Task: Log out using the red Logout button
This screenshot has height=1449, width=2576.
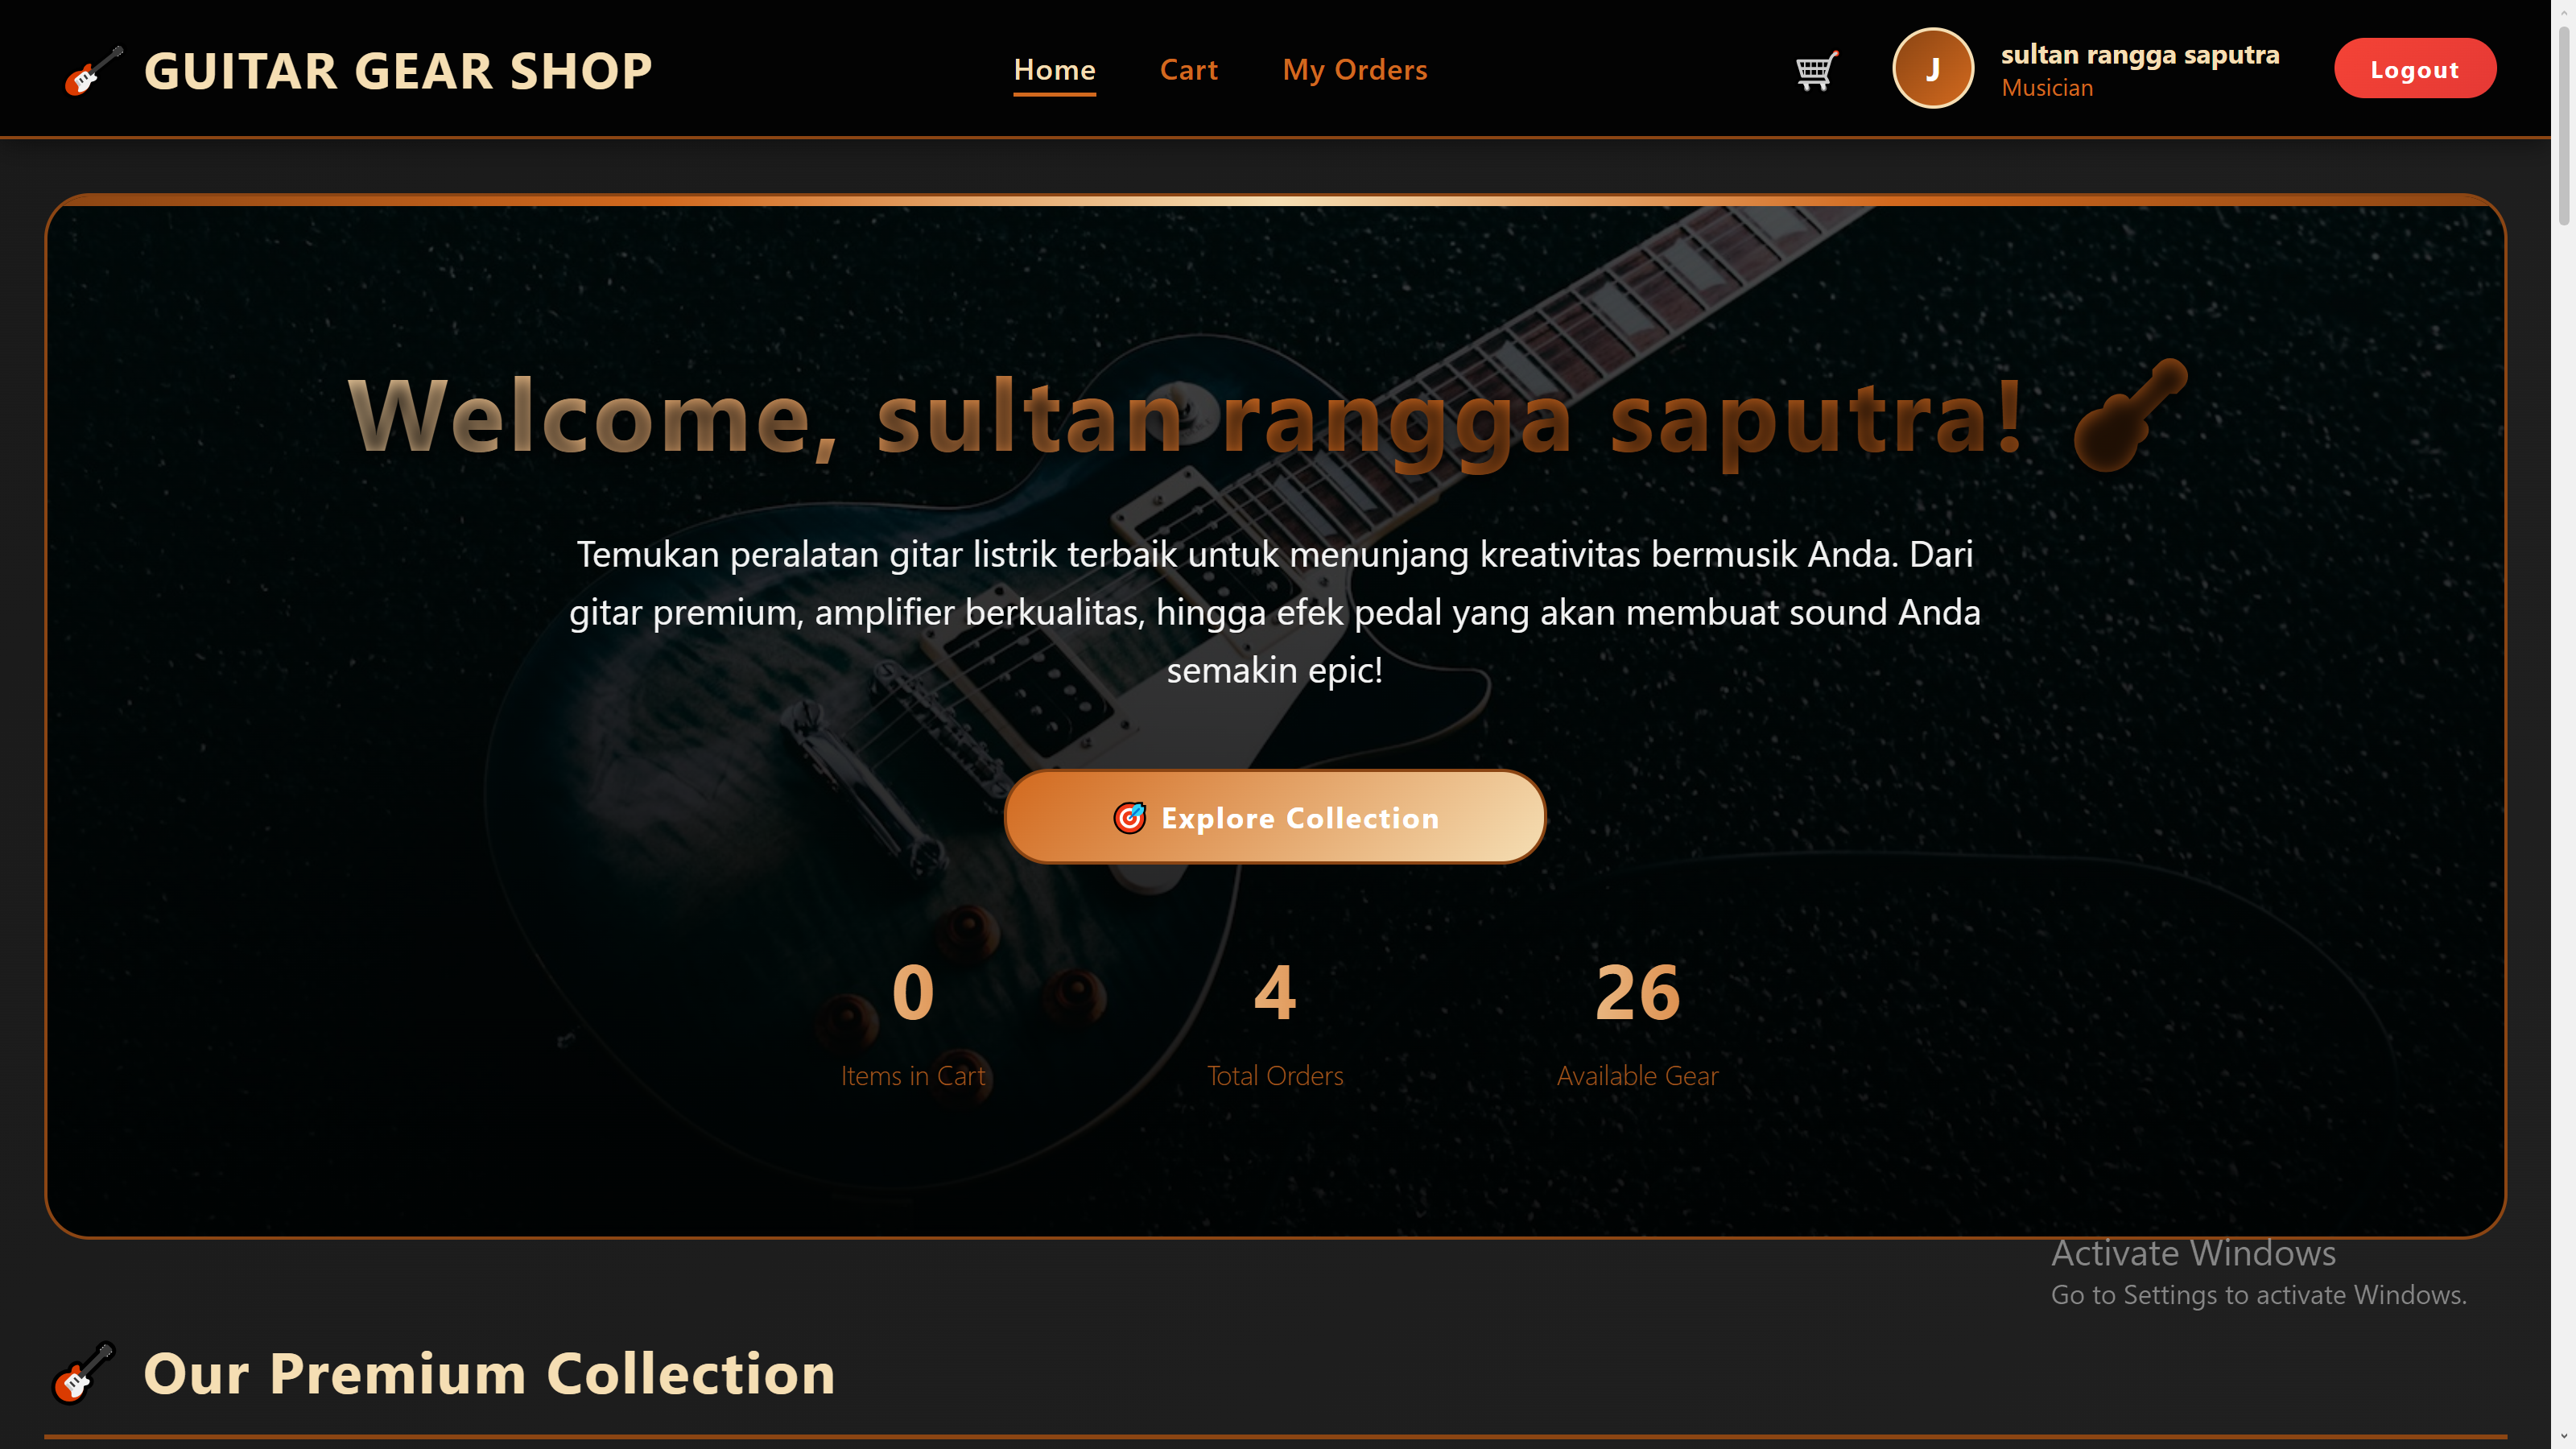Action: click(2414, 68)
